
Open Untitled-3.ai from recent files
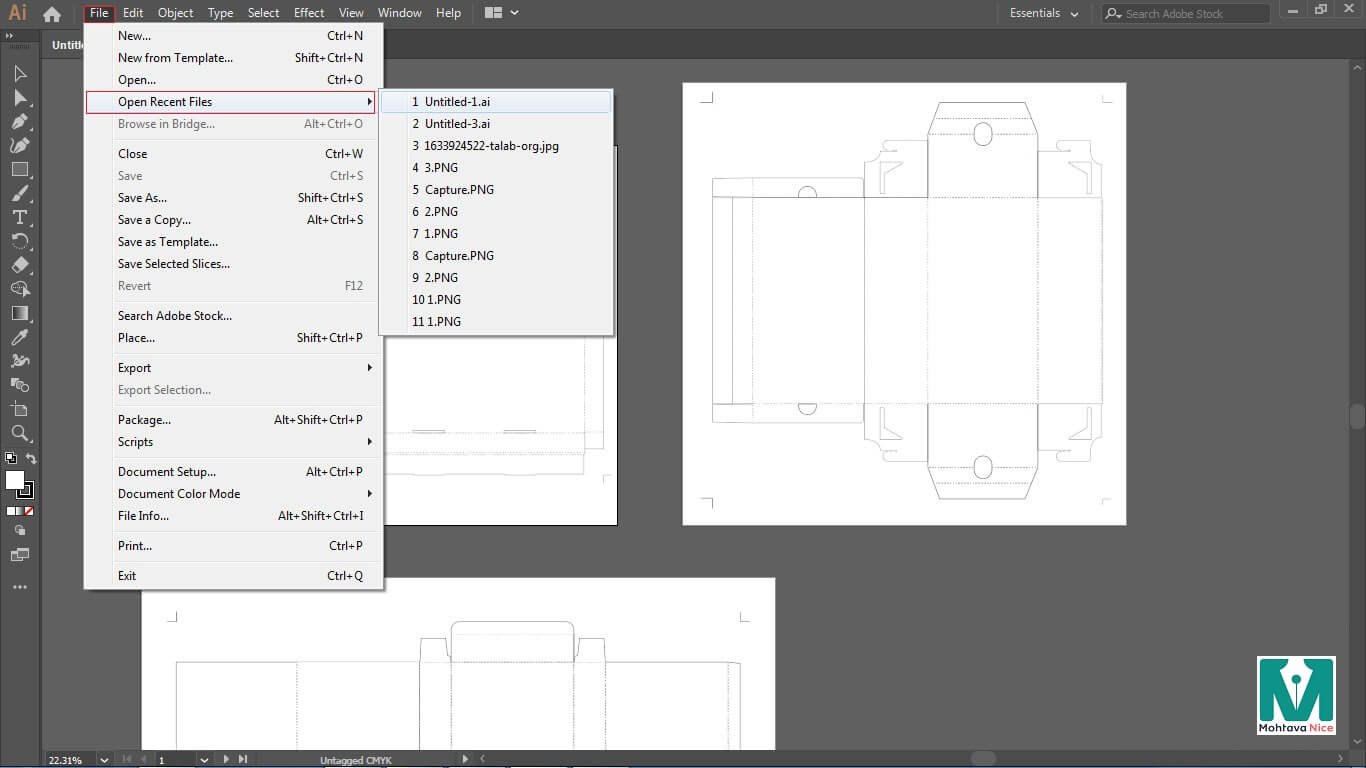pyautogui.click(x=456, y=124)
